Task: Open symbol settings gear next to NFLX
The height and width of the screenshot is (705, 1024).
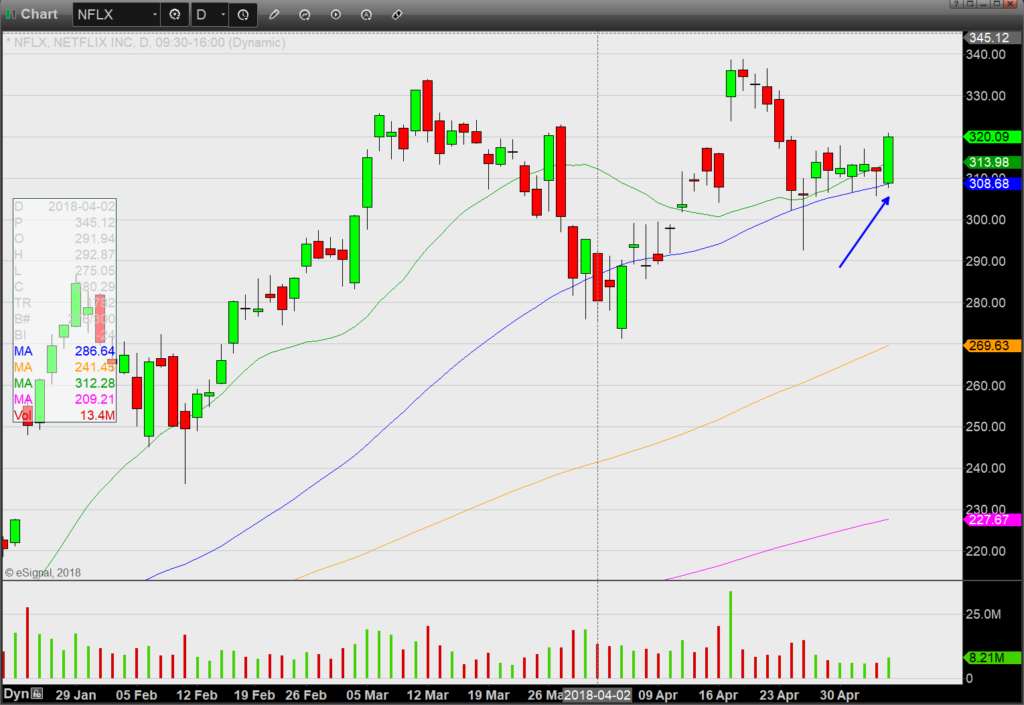Action: click(x=174, y=14)
